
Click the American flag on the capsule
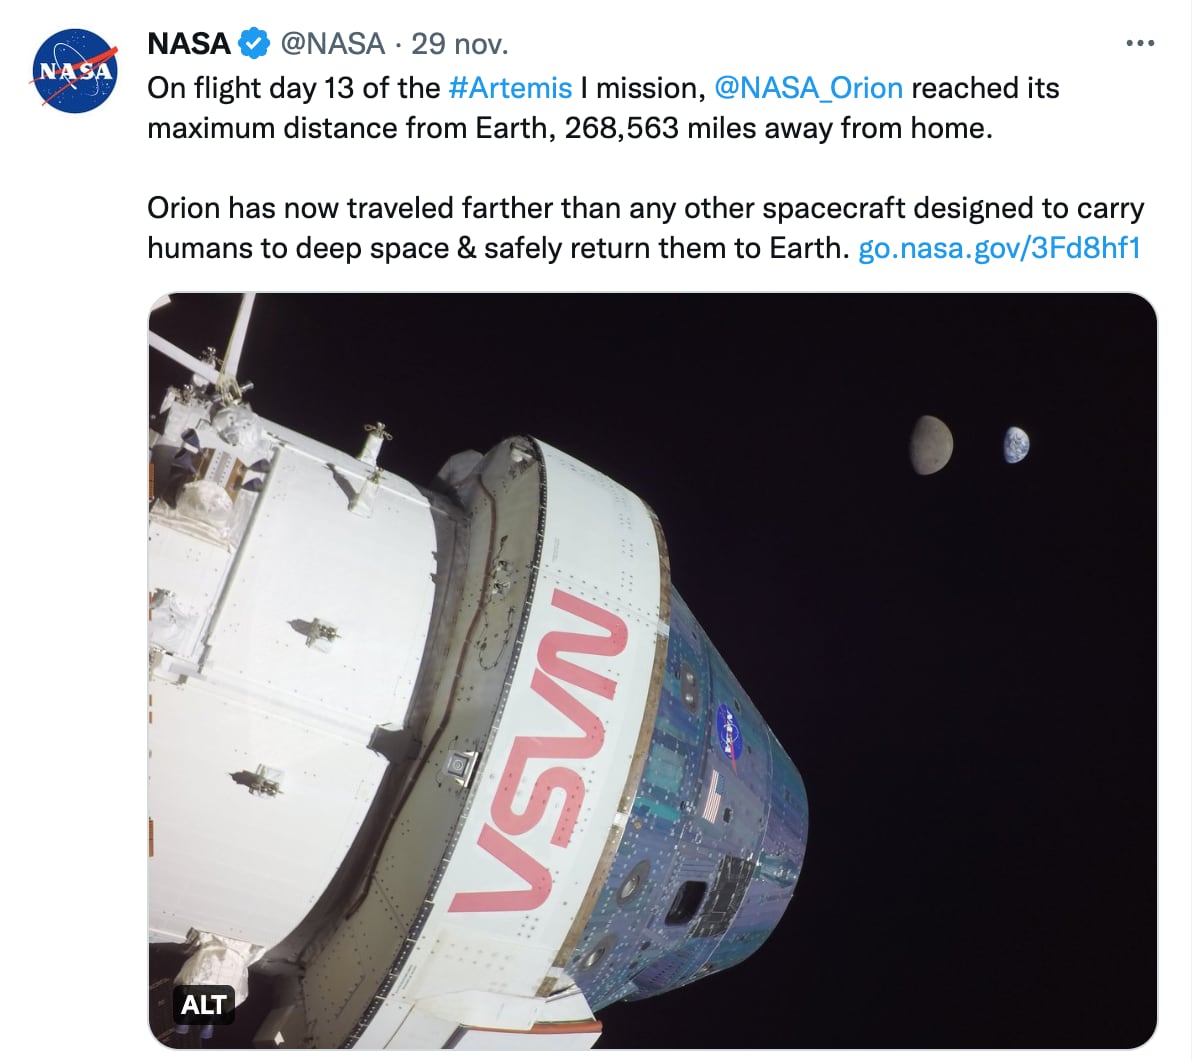pos(712,802)
